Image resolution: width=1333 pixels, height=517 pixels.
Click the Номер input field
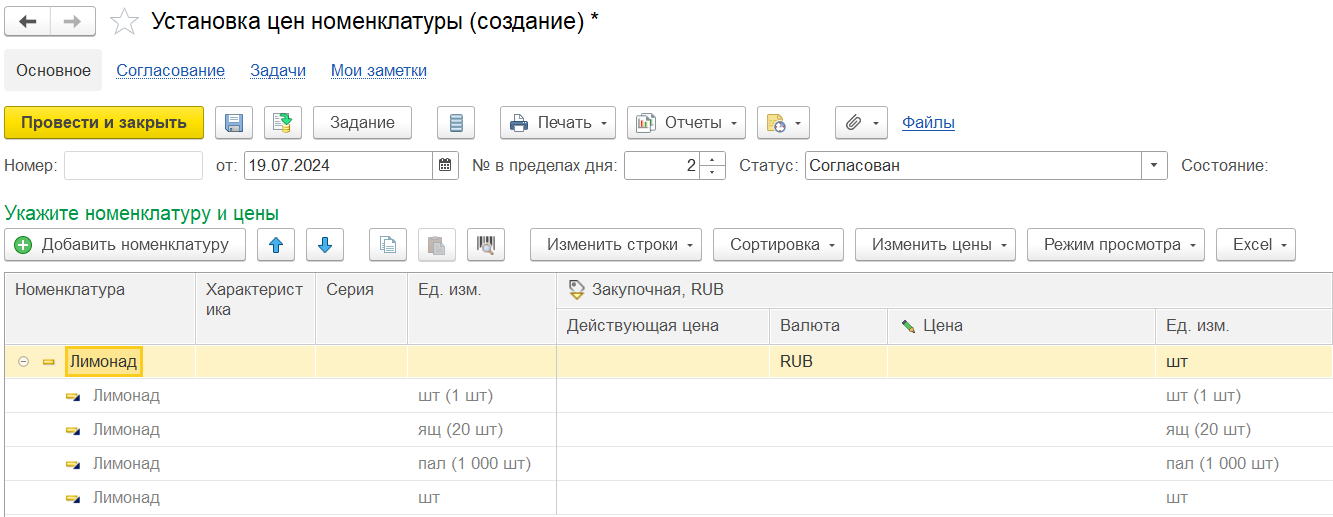(x=133, y=166)
